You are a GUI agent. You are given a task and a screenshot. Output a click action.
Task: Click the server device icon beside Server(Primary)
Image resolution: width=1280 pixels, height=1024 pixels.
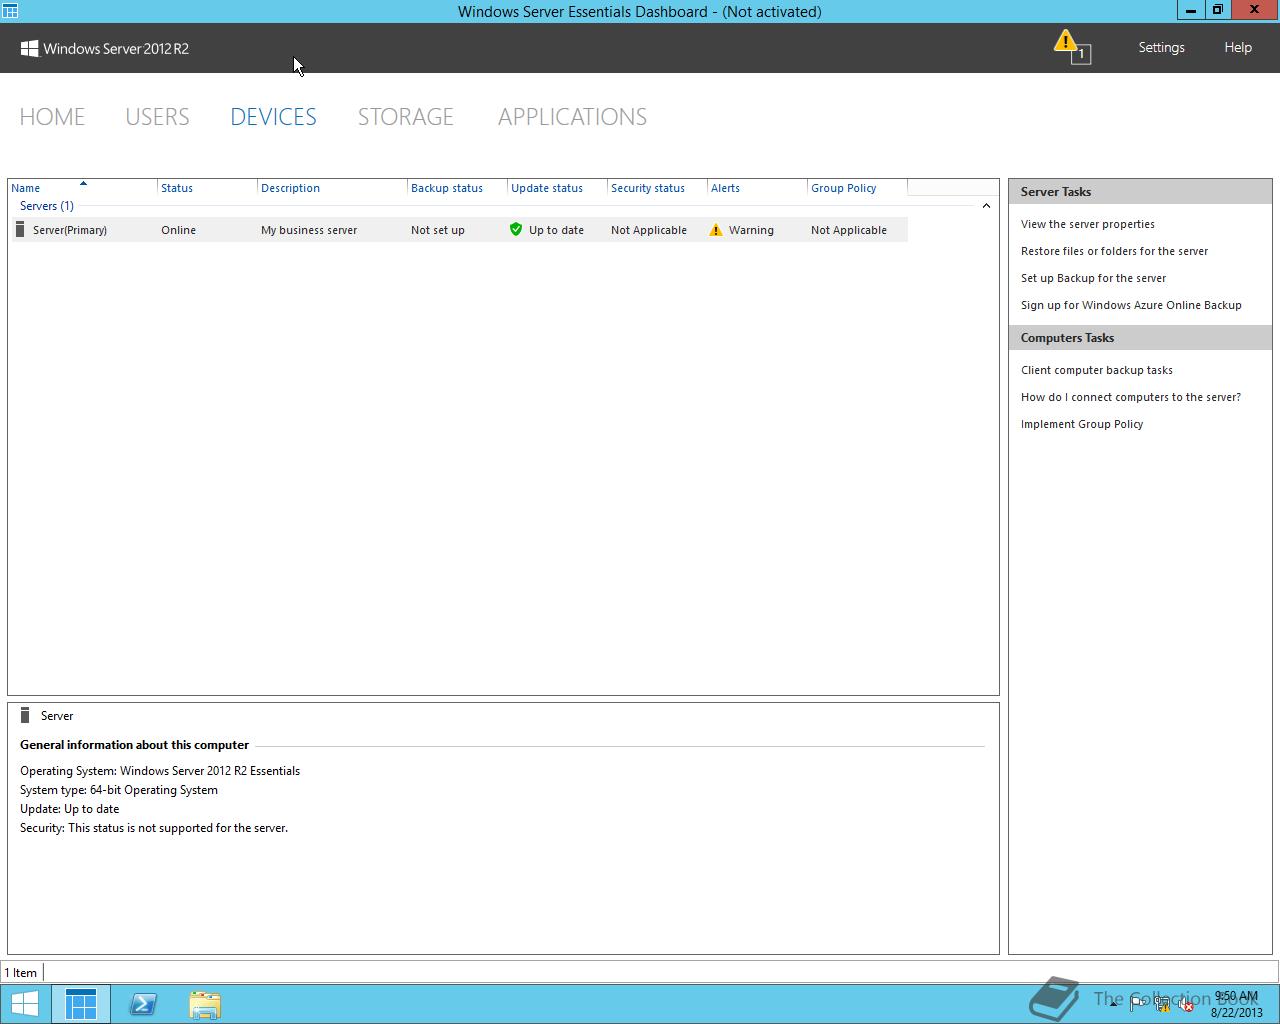tap(20, 230)
